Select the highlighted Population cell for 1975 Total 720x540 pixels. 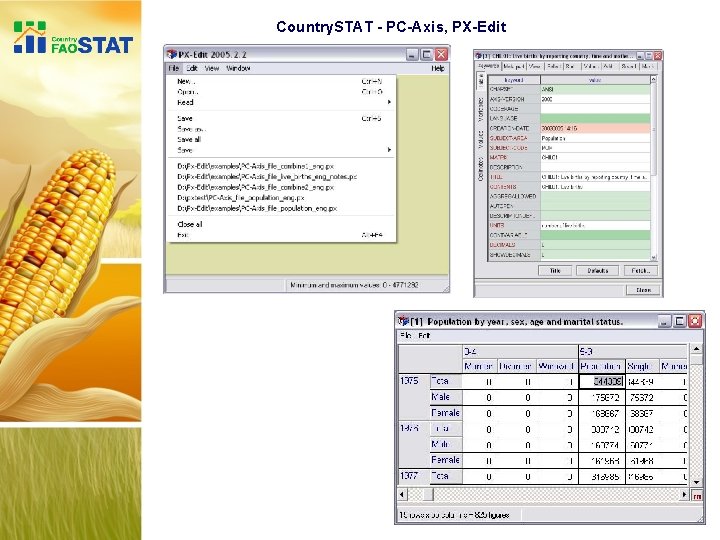coord(602,382)
